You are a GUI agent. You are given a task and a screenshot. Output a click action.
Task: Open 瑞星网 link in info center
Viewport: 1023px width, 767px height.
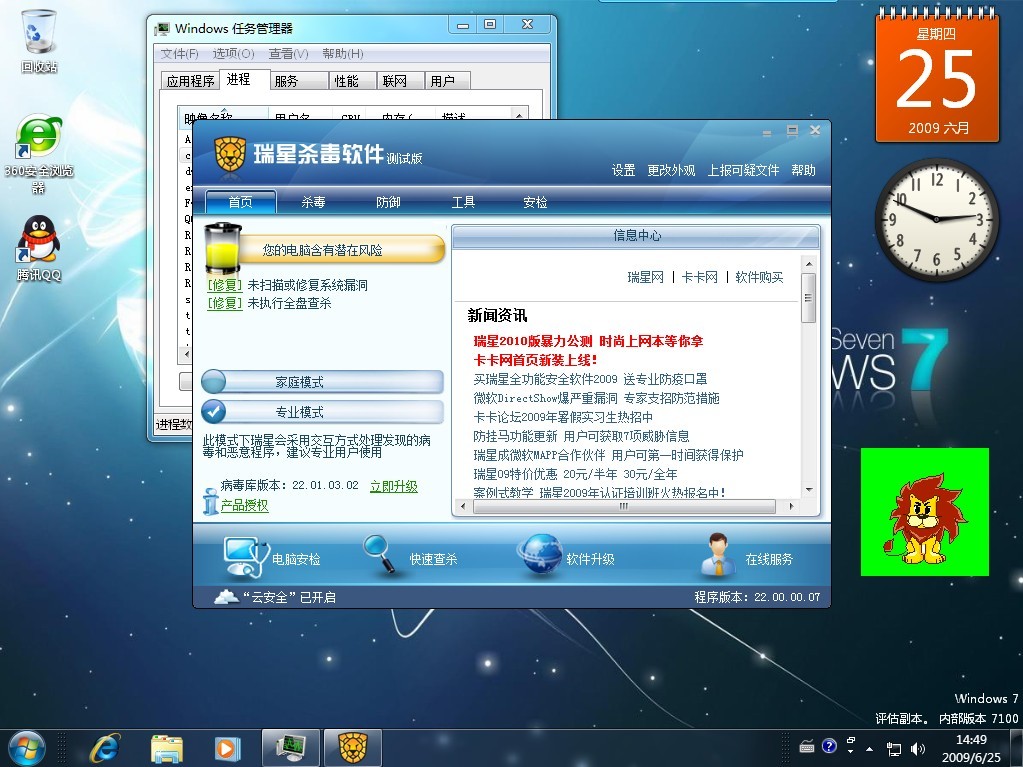645,277
